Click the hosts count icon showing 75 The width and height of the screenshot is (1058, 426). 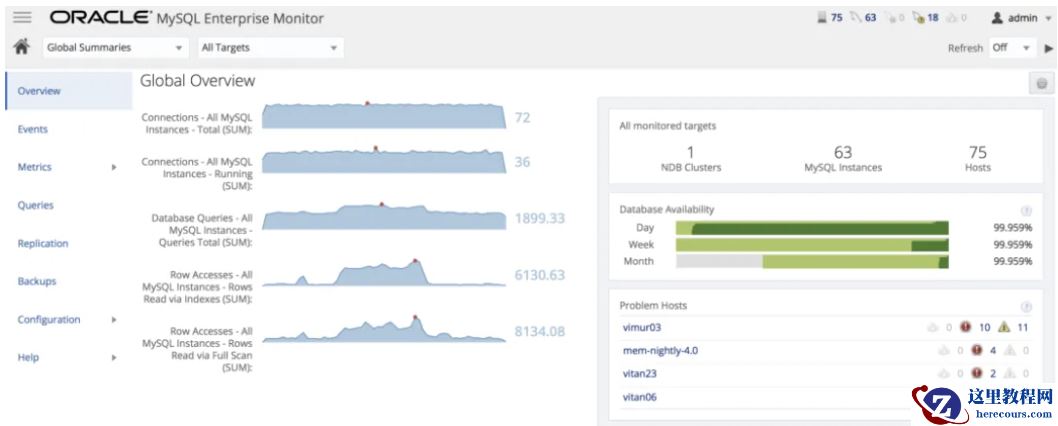point(822,18)
